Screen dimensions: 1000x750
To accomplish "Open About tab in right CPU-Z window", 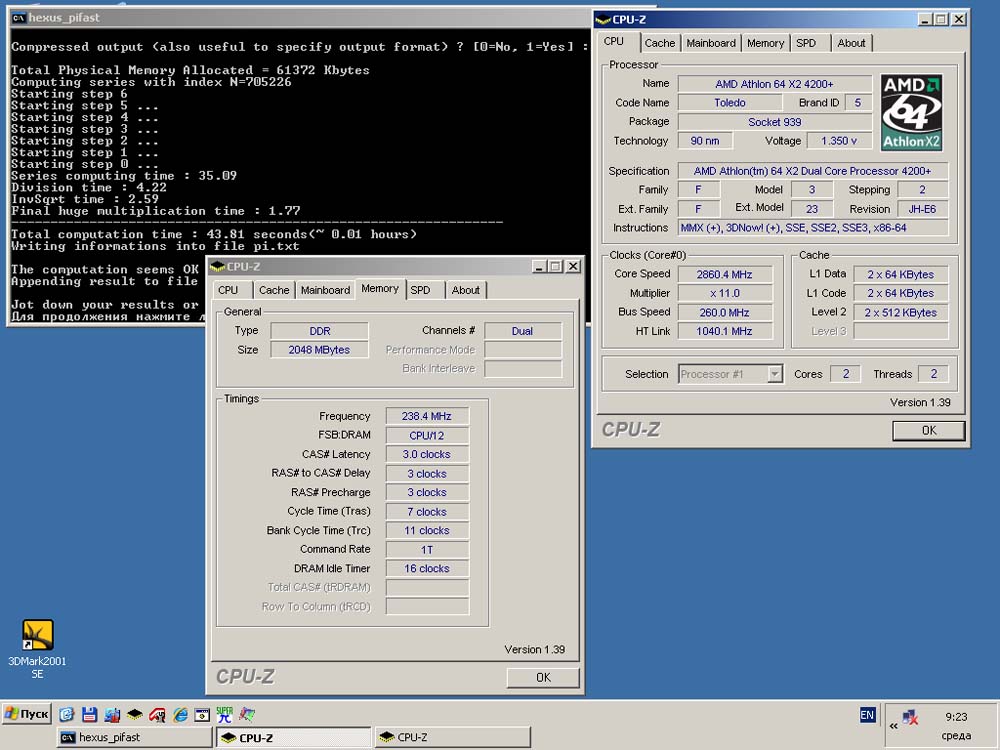I will [x=851, y=43].
